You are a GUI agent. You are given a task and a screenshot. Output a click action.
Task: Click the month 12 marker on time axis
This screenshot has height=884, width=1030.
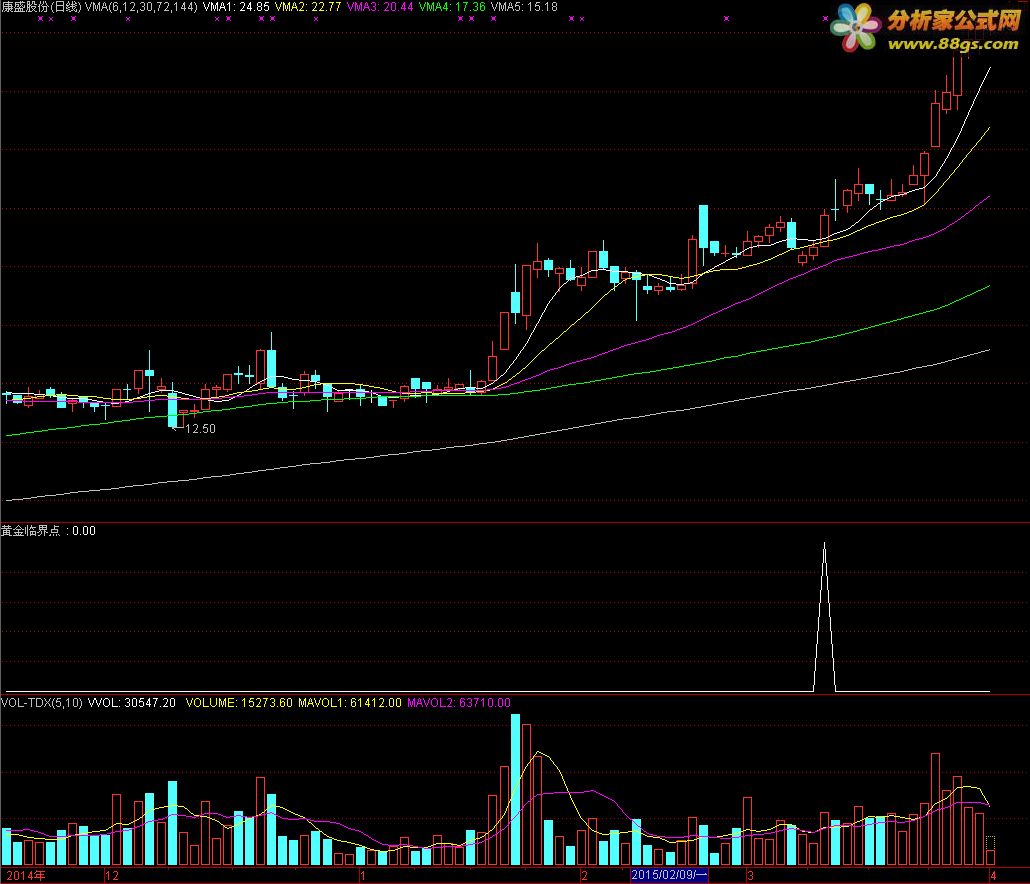click(x=112, y=875)
